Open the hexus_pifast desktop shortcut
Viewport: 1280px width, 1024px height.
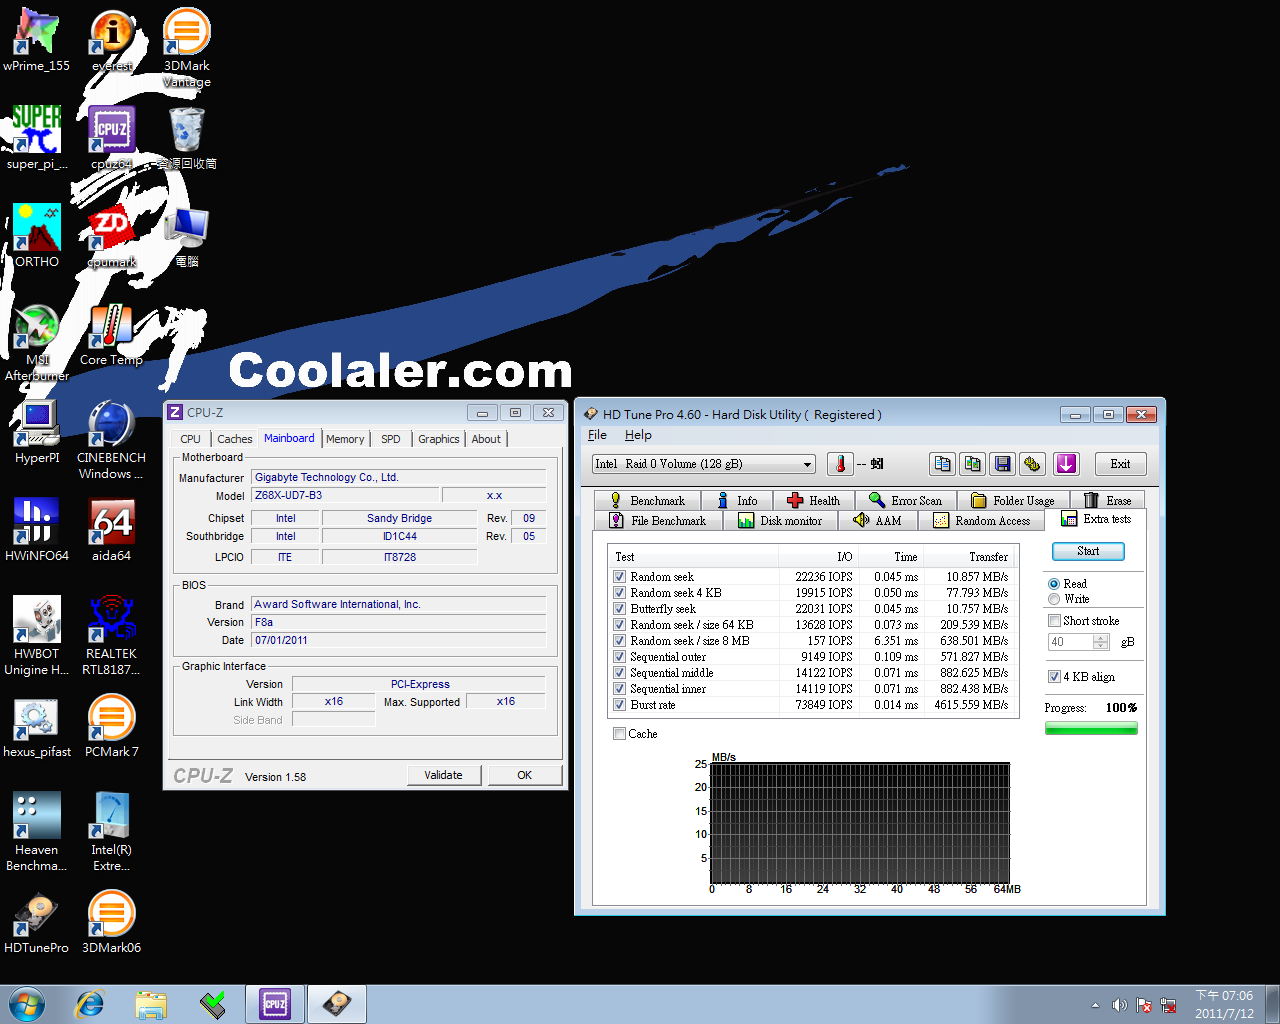tap(37, 726)
